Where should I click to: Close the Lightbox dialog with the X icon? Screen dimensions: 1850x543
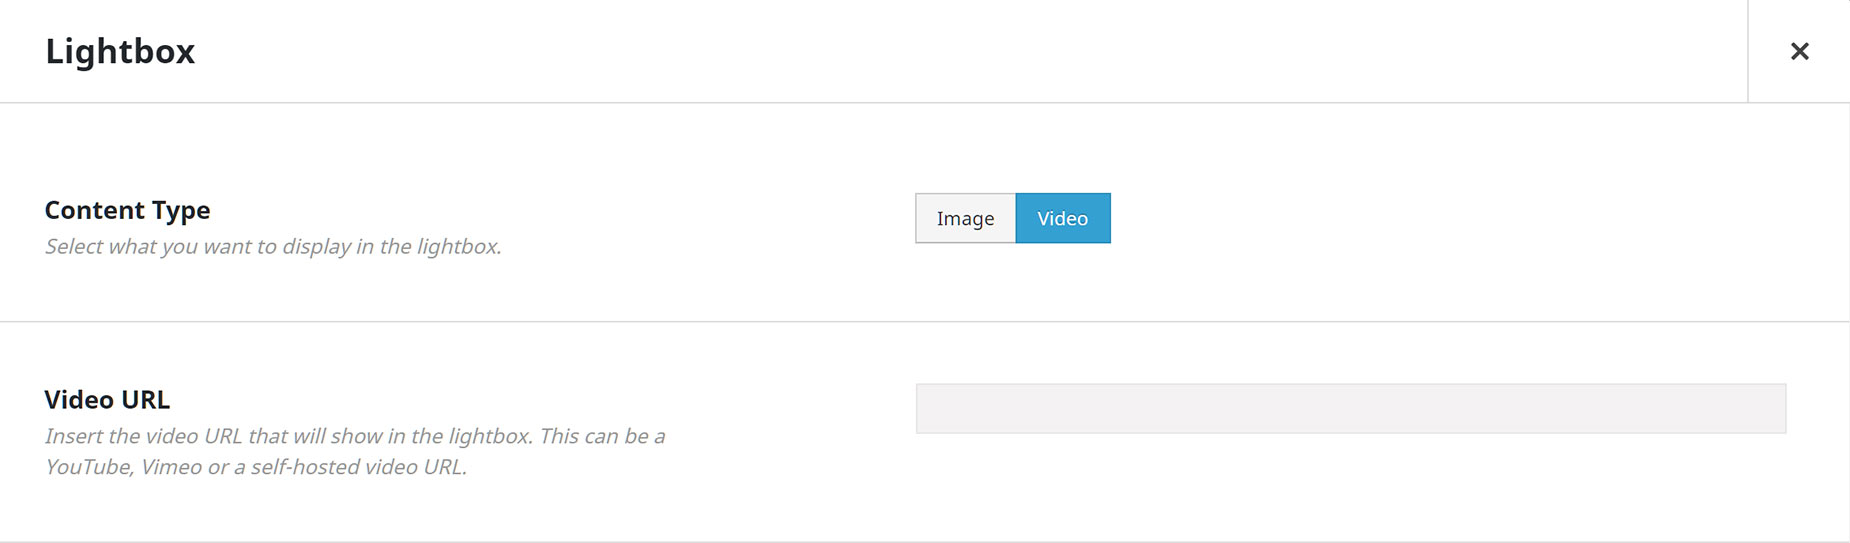tap(1799, 51)
